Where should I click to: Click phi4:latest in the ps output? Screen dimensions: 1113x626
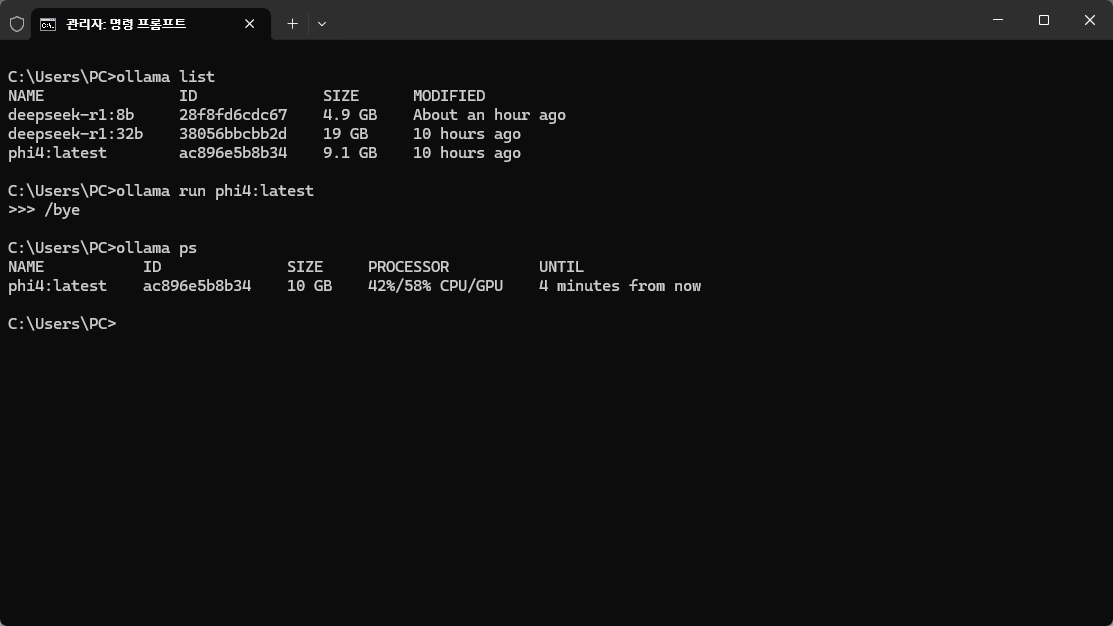(x=57, y=286)
